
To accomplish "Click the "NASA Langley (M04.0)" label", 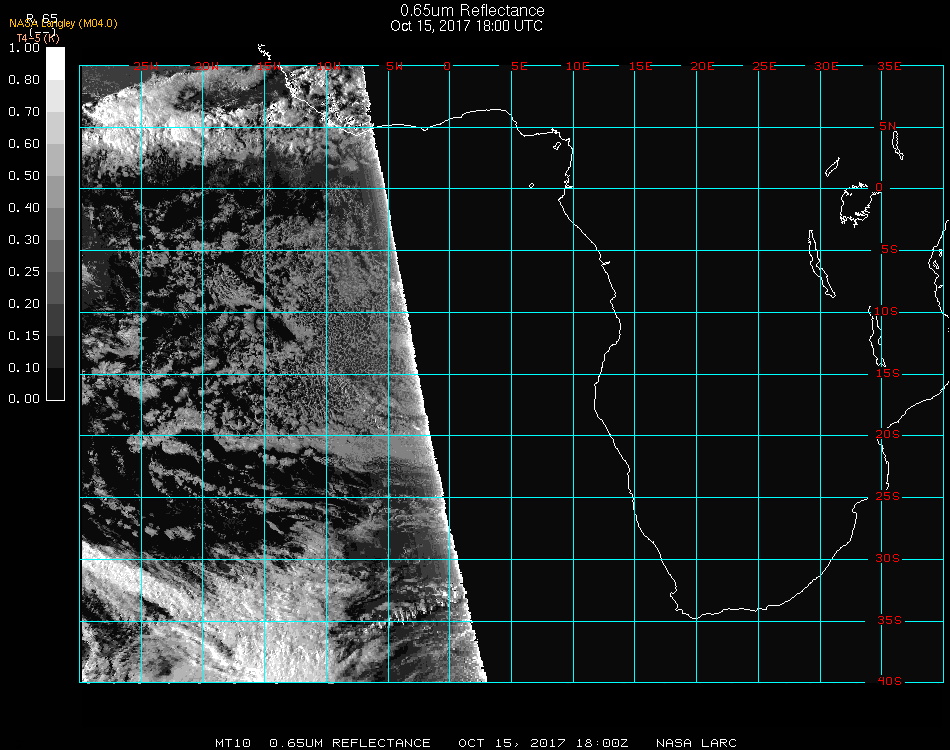I will 63,24.
